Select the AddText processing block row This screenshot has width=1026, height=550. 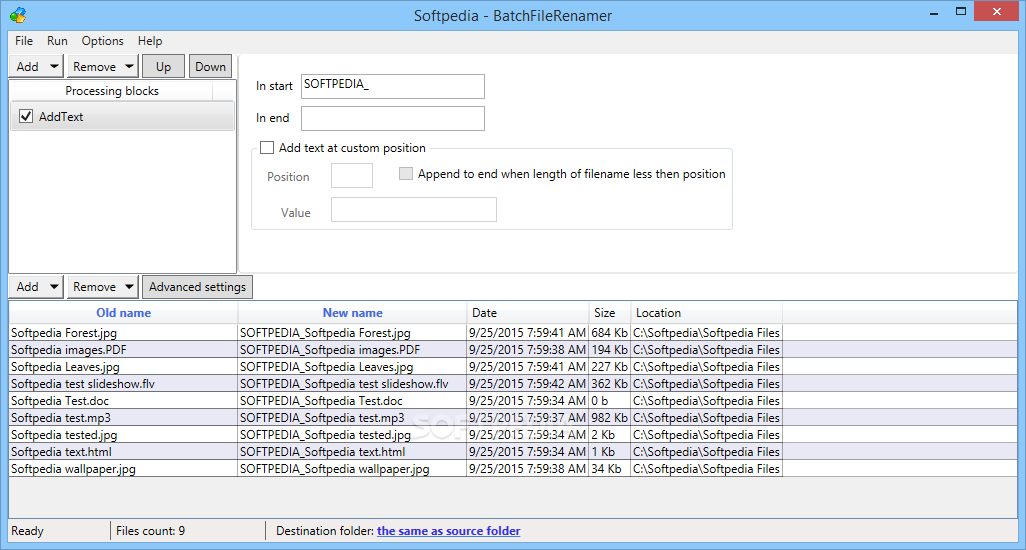tap(122, 116)
